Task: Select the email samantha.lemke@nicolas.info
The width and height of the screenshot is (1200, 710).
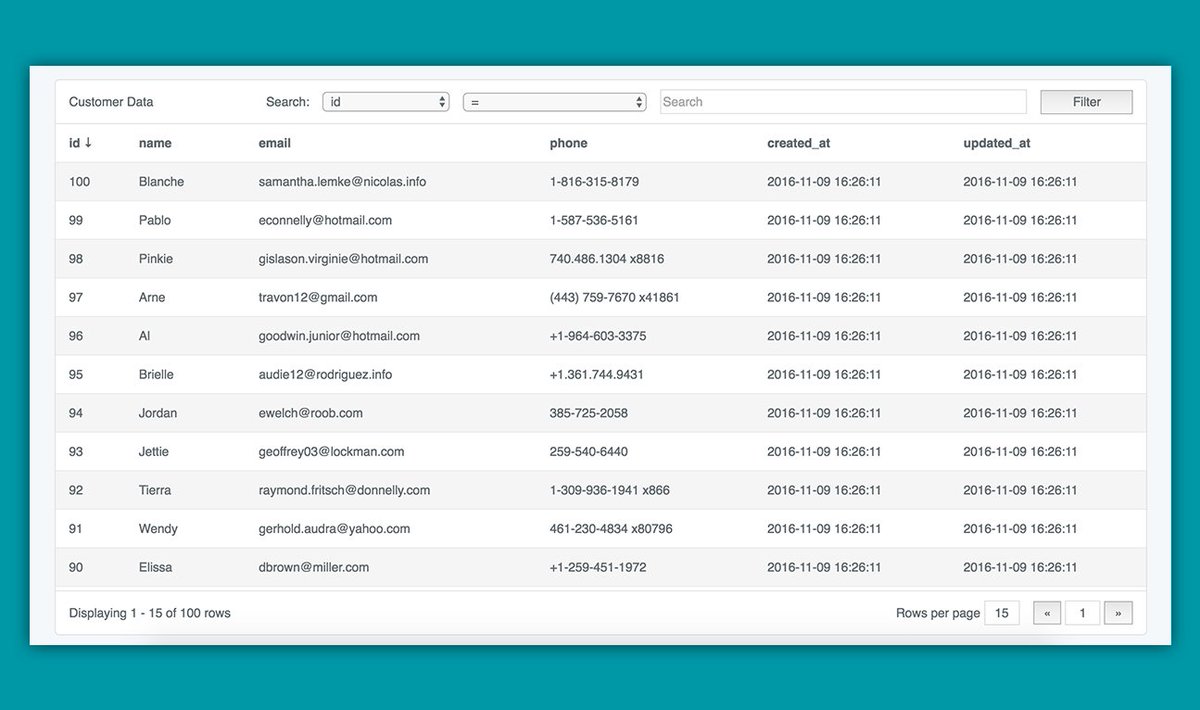Action: coord(342,182)
